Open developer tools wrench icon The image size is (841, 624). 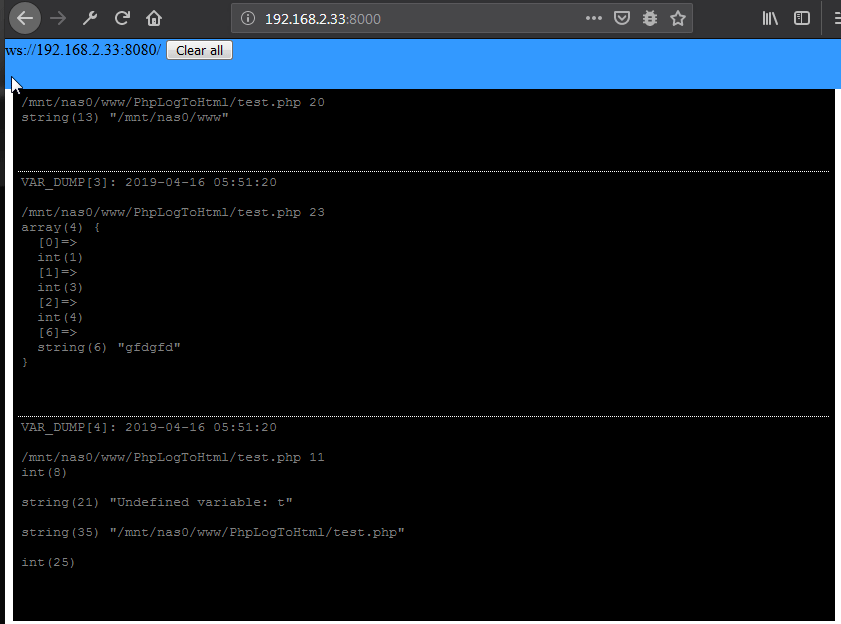click(90, 18)
